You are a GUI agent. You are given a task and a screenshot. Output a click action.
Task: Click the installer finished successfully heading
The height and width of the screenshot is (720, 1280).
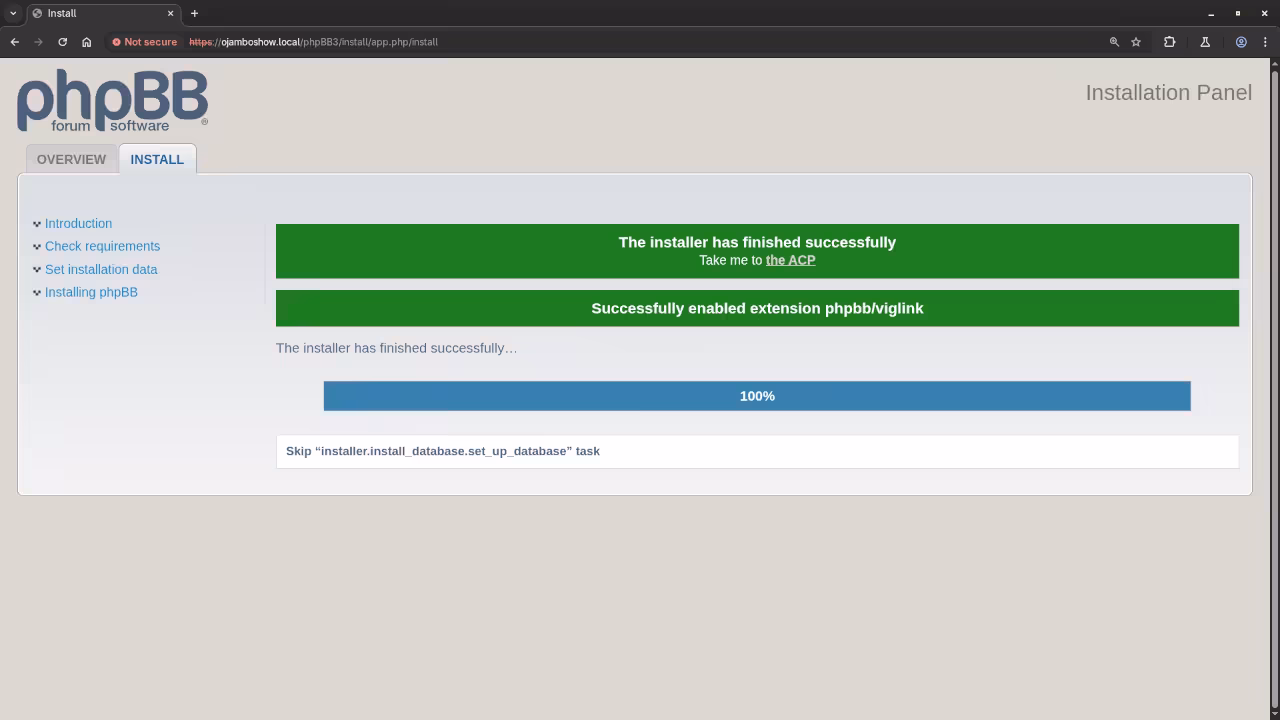[x=757, y=242]
